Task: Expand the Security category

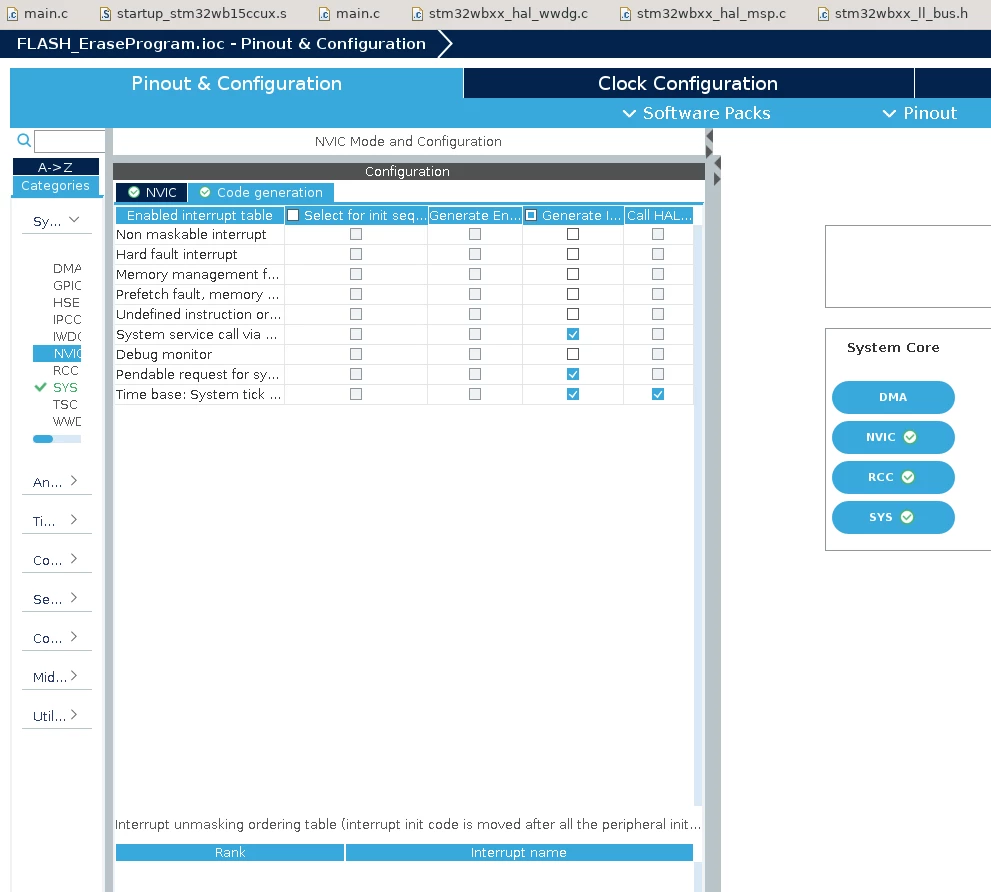Action: pos(56,599)
